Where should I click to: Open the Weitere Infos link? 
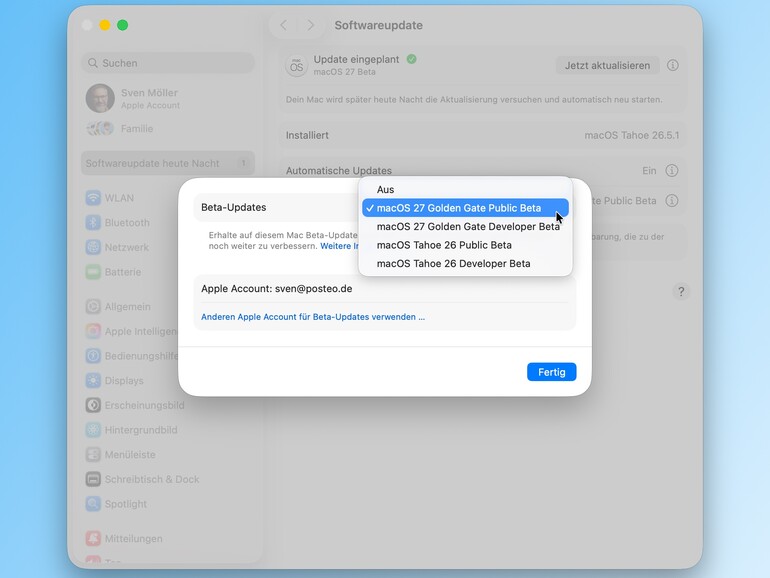(x=339, y=246)
